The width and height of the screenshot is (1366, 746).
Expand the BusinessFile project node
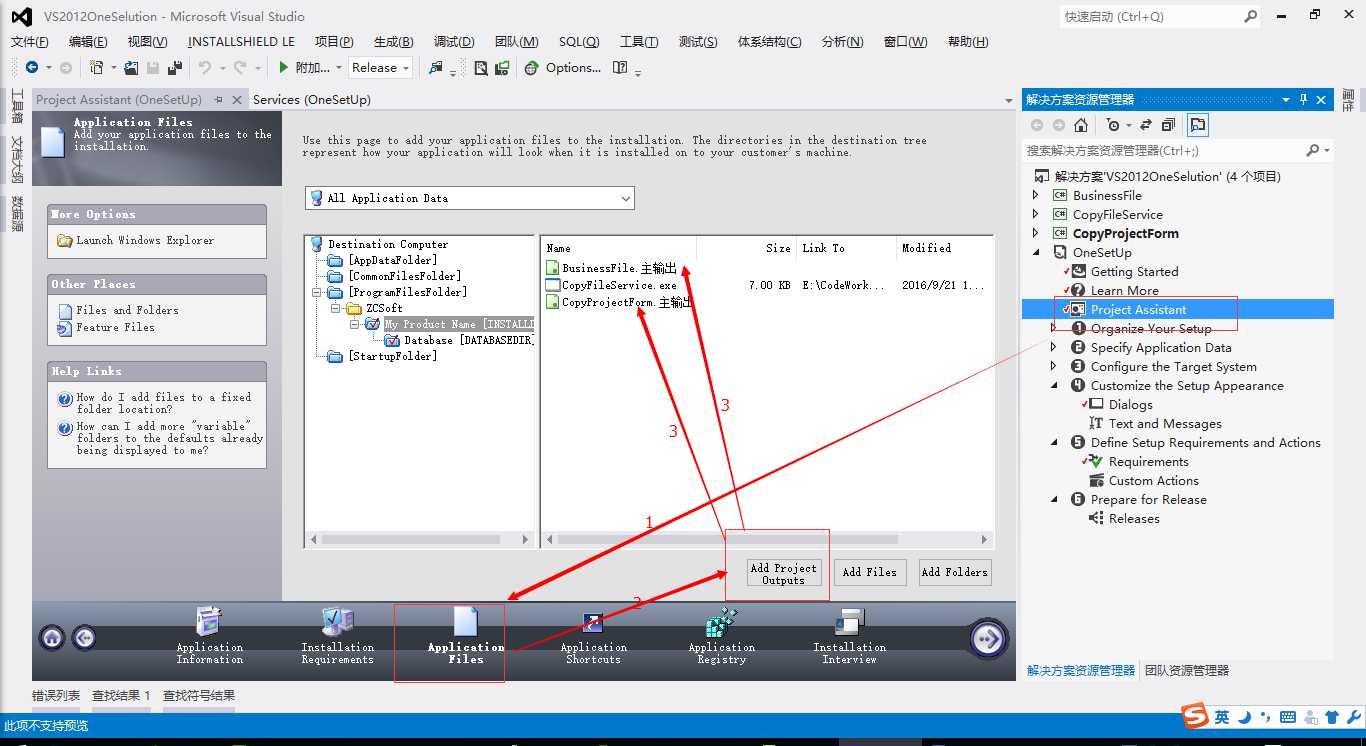[x=1036, y=195]
